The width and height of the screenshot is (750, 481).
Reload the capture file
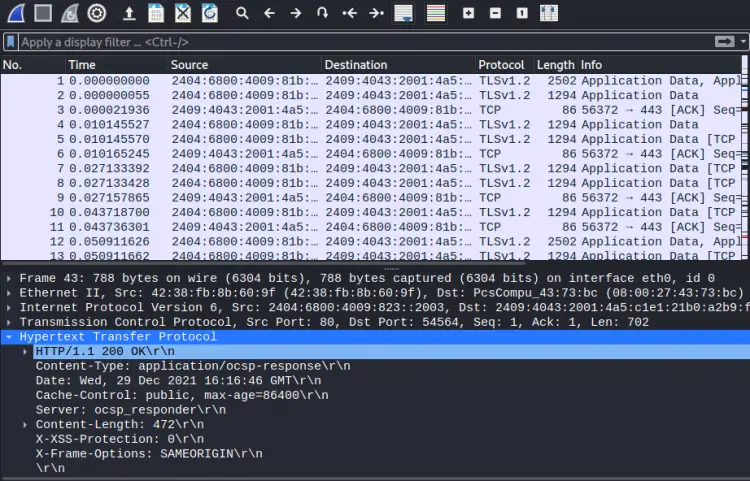(210, 13)
